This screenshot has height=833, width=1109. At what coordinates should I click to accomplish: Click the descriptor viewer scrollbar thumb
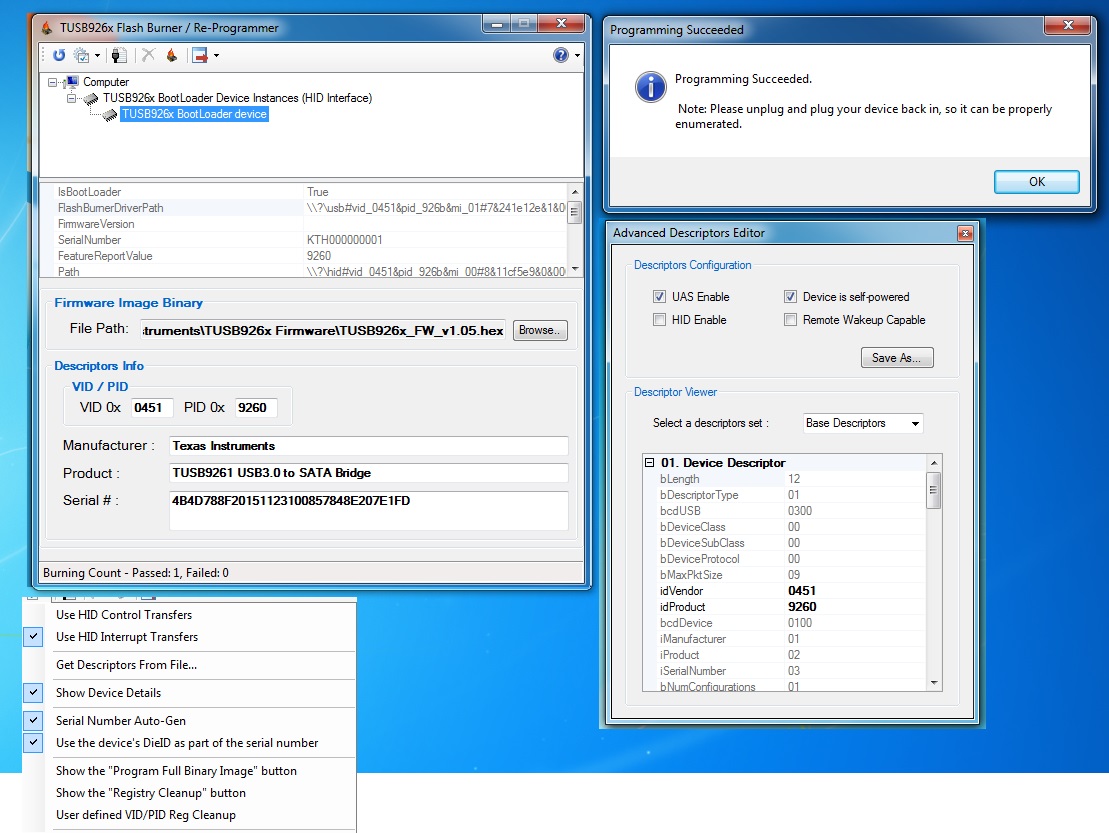(934, 489)
